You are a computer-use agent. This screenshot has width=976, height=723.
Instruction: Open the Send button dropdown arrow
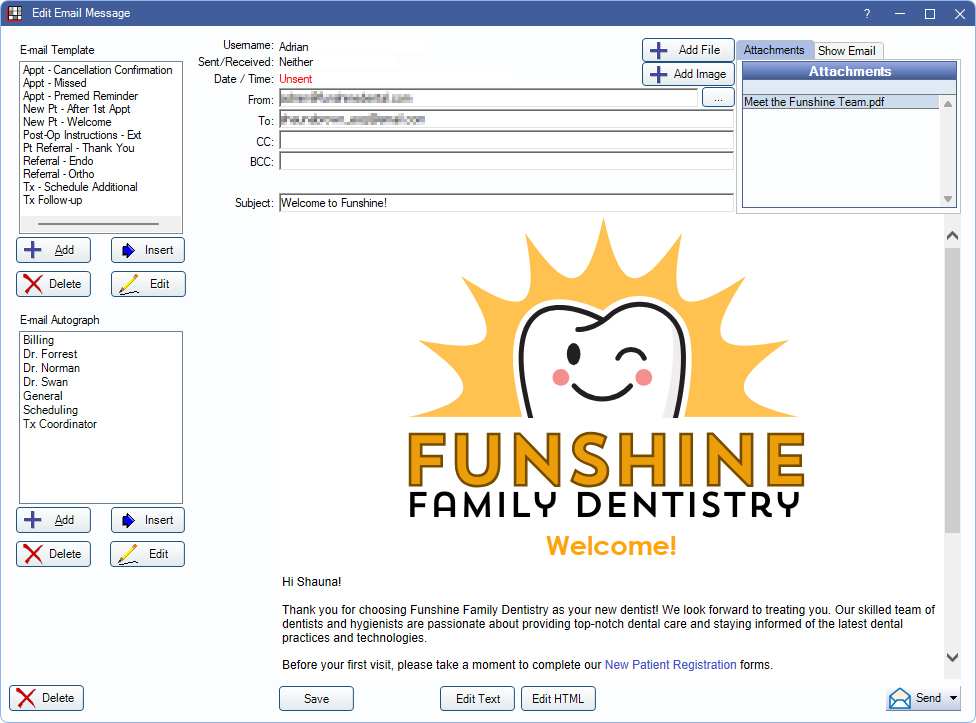954,698
